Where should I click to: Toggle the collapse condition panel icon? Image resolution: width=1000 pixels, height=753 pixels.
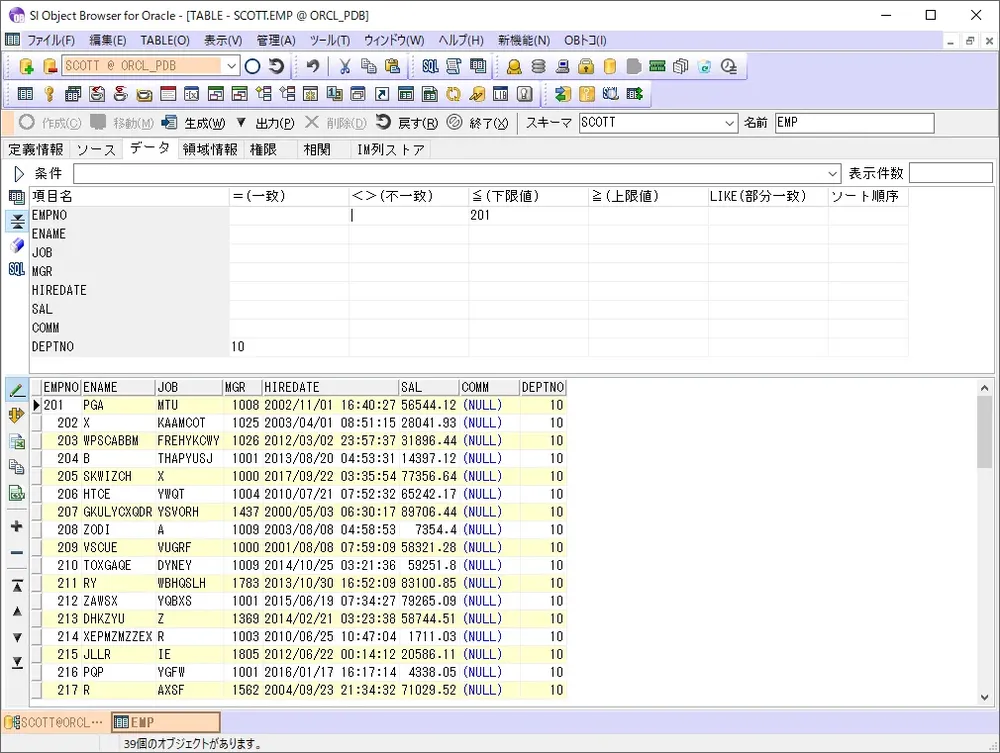pos(17,221)
